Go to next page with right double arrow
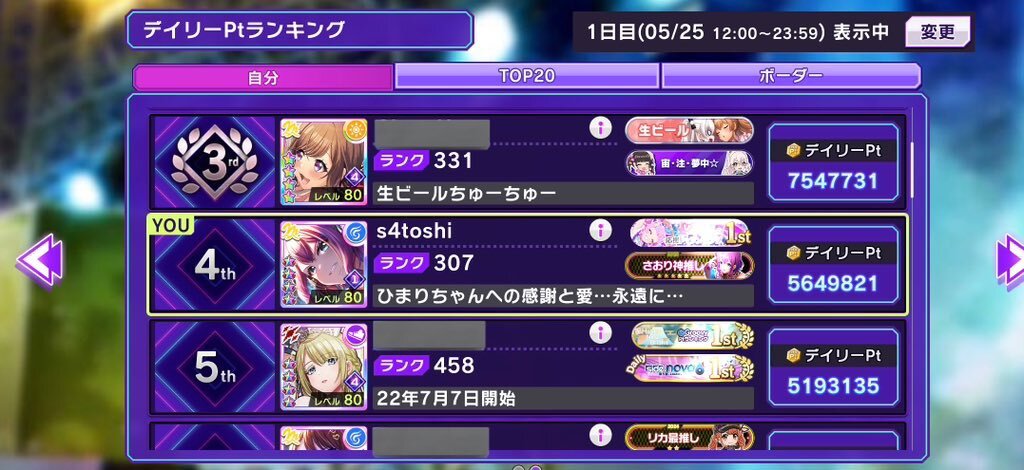Viewport: 1024px width, 470px height. 1010,262
